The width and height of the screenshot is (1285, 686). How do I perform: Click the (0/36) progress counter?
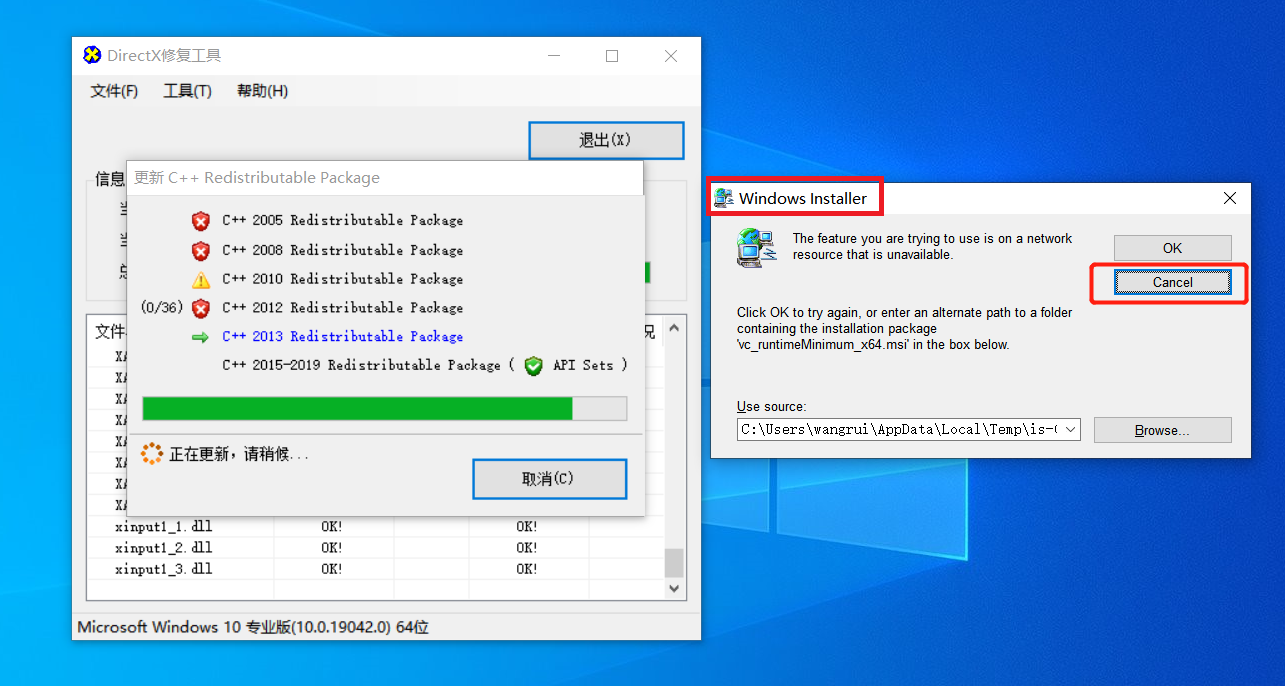[162, 307]
